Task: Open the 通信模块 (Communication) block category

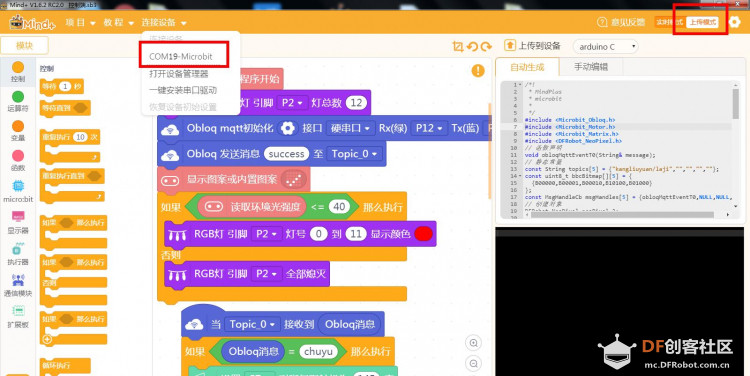Action: point(18,285)
